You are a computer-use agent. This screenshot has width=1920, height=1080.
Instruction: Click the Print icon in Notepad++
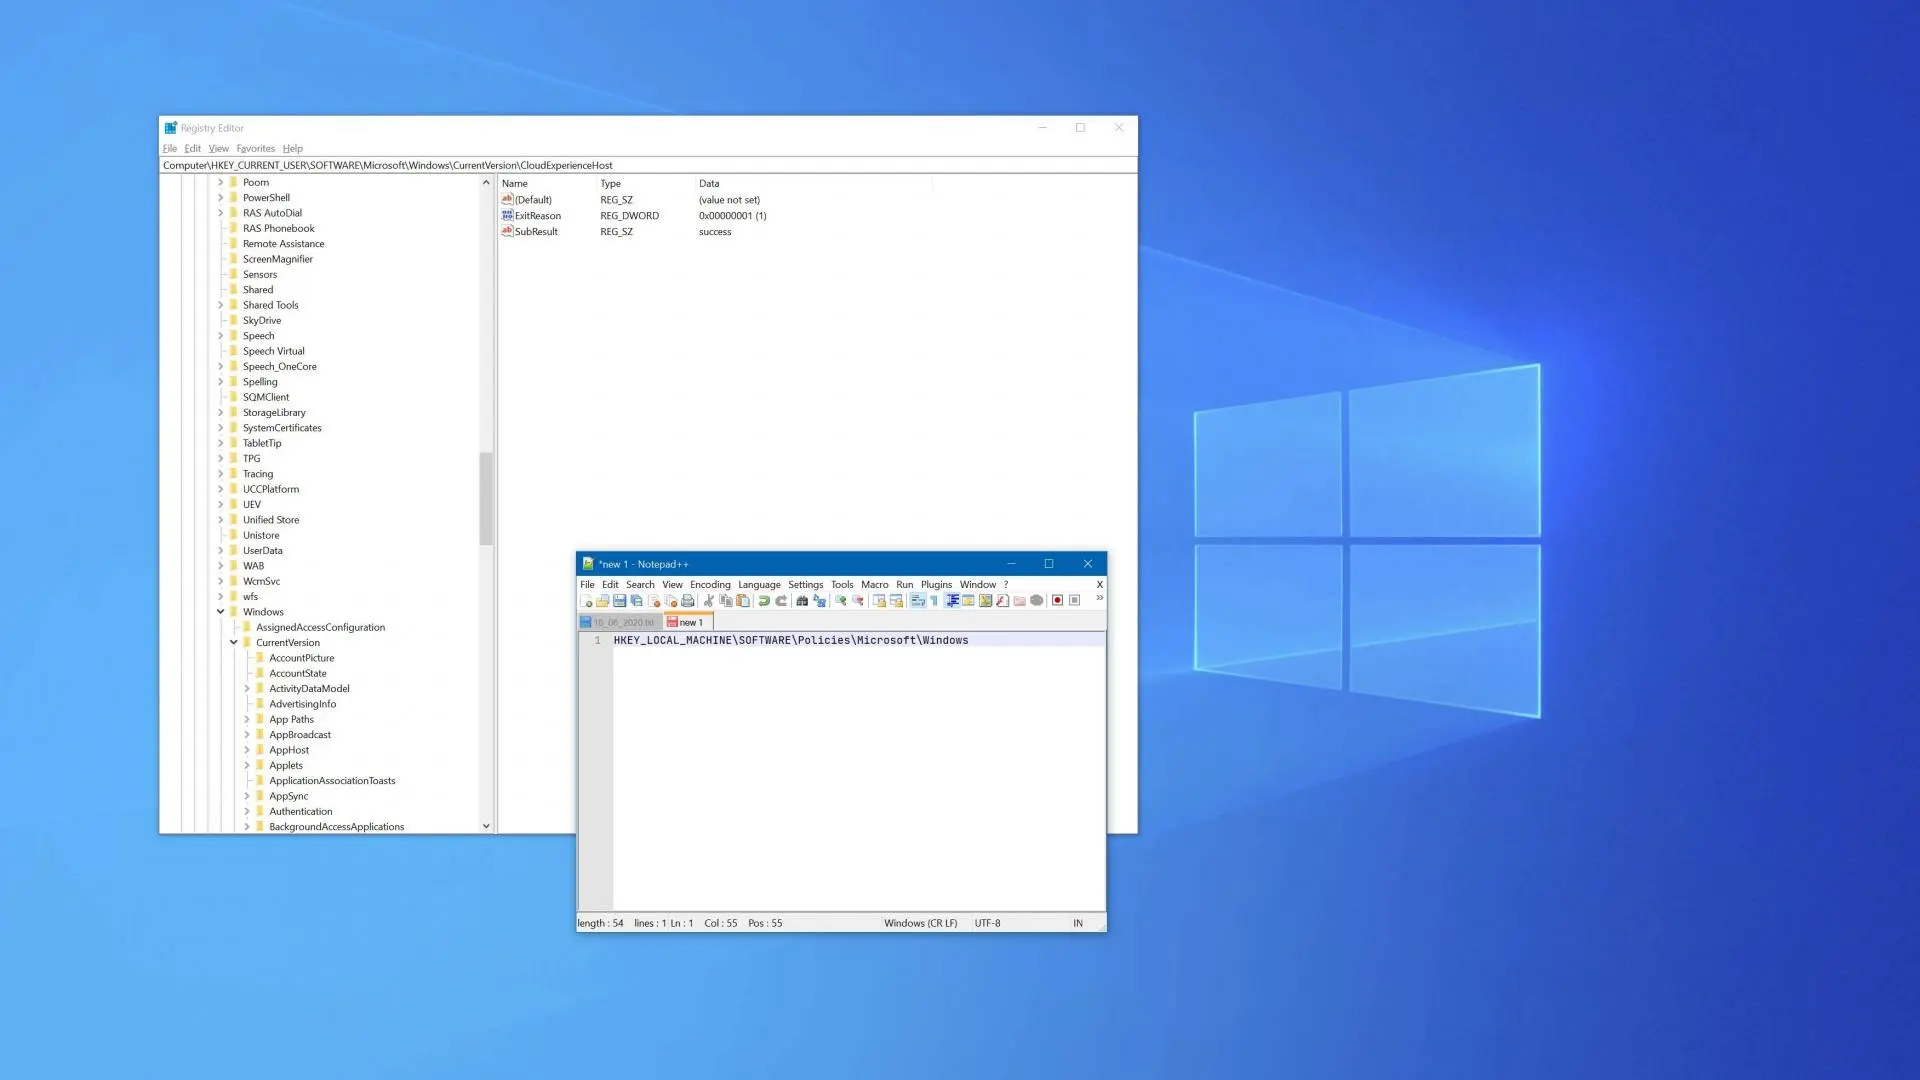tap(687, 600)
